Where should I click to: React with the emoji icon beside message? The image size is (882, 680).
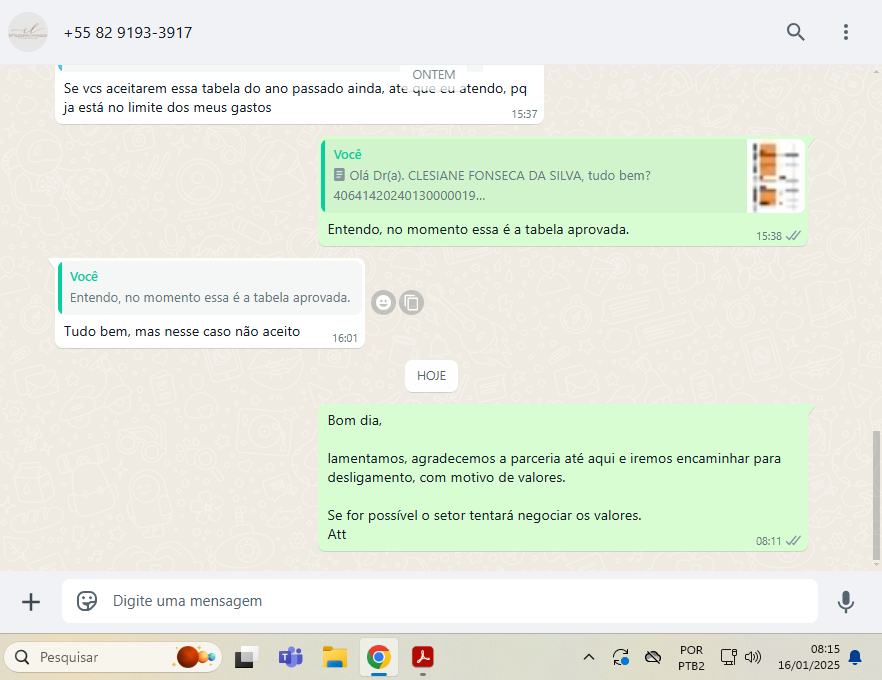click(x=383, y=302)
